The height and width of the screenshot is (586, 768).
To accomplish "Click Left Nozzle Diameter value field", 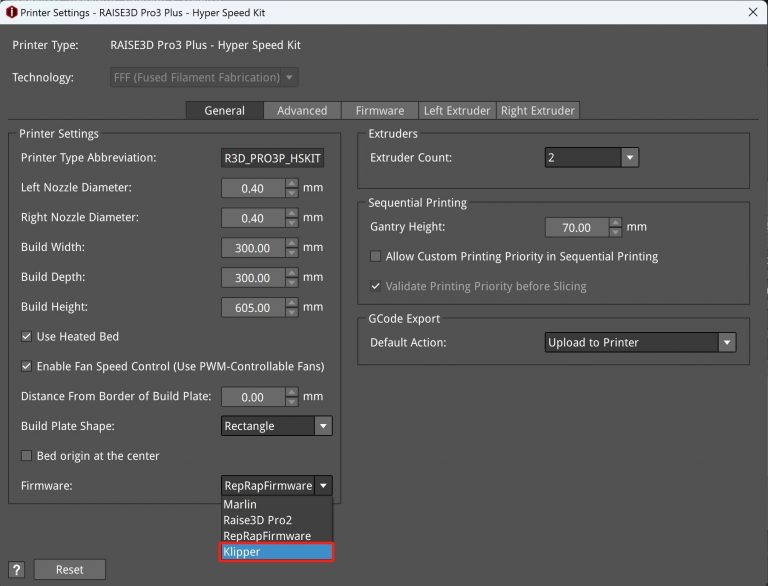I will 253,188.
